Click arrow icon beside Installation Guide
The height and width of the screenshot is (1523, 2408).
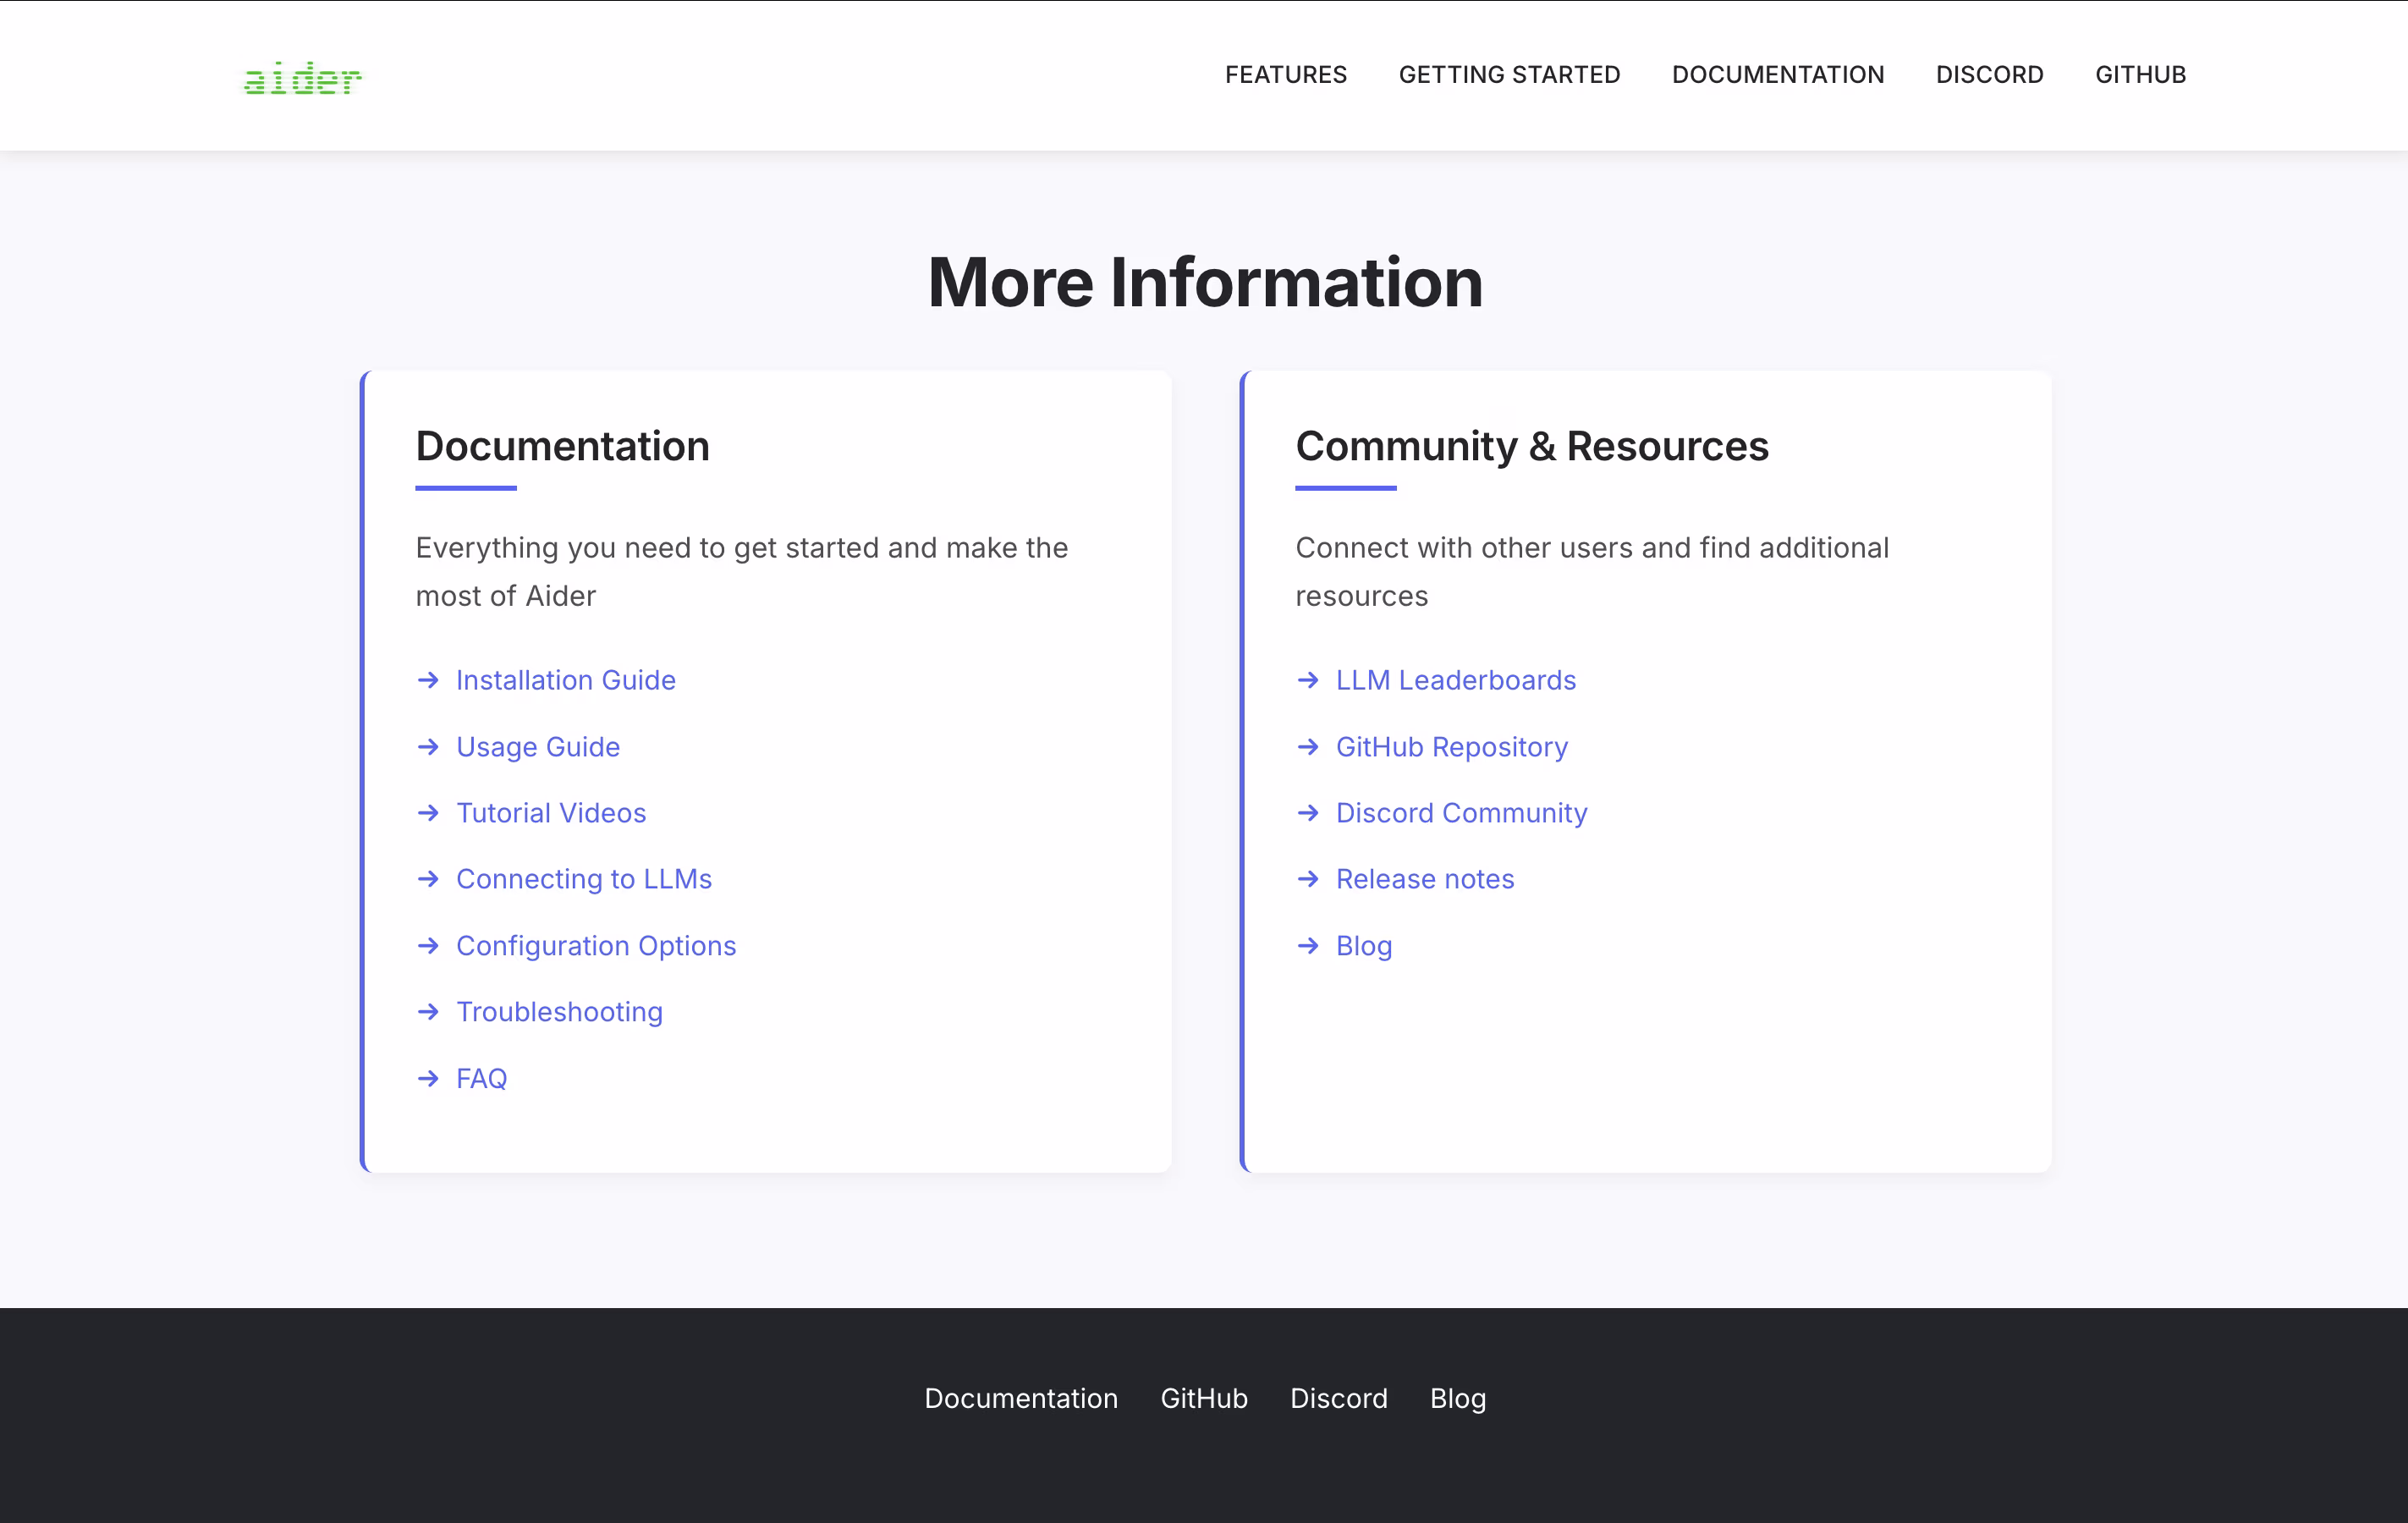(x=428, y=680)
